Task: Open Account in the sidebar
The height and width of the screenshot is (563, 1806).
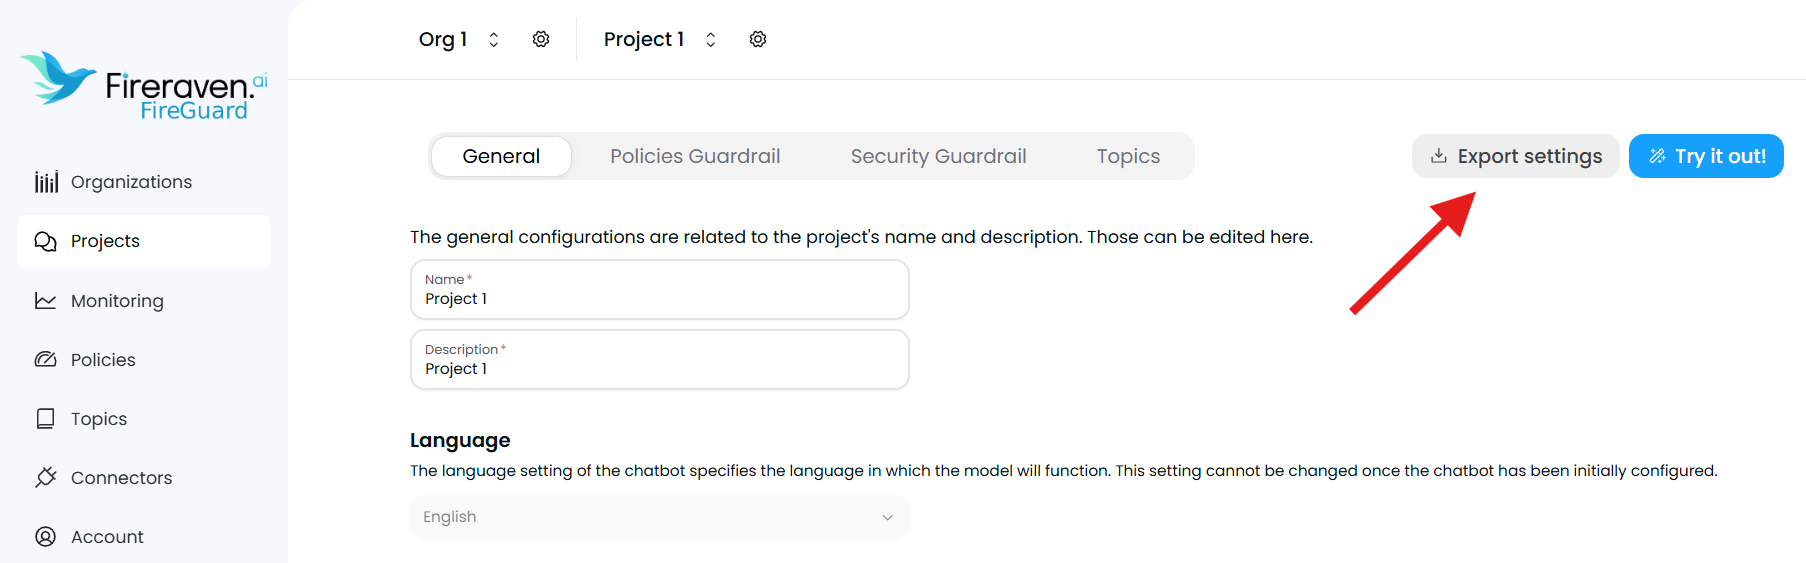Action: point(144,536)
